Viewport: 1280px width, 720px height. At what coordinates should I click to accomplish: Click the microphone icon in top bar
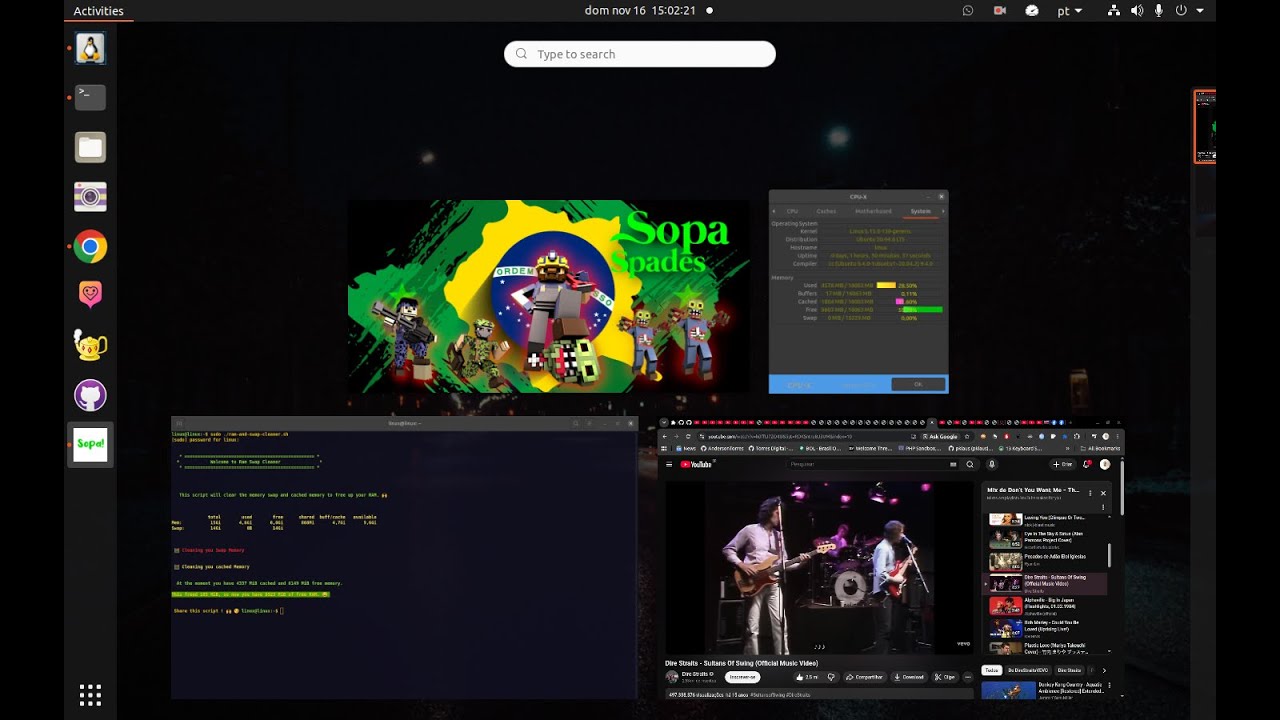[x=1159, y=11]
